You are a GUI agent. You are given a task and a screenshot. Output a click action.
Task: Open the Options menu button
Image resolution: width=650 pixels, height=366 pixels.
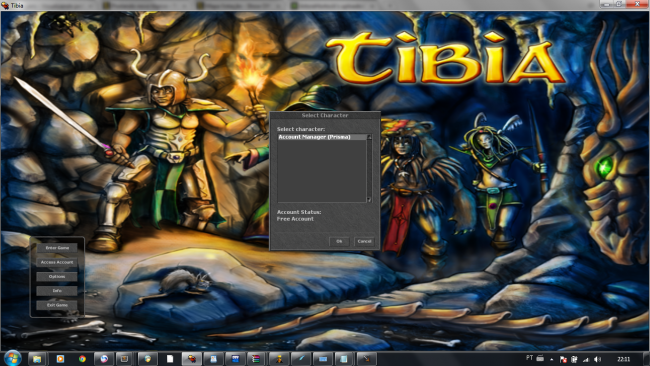pos(57,276)
